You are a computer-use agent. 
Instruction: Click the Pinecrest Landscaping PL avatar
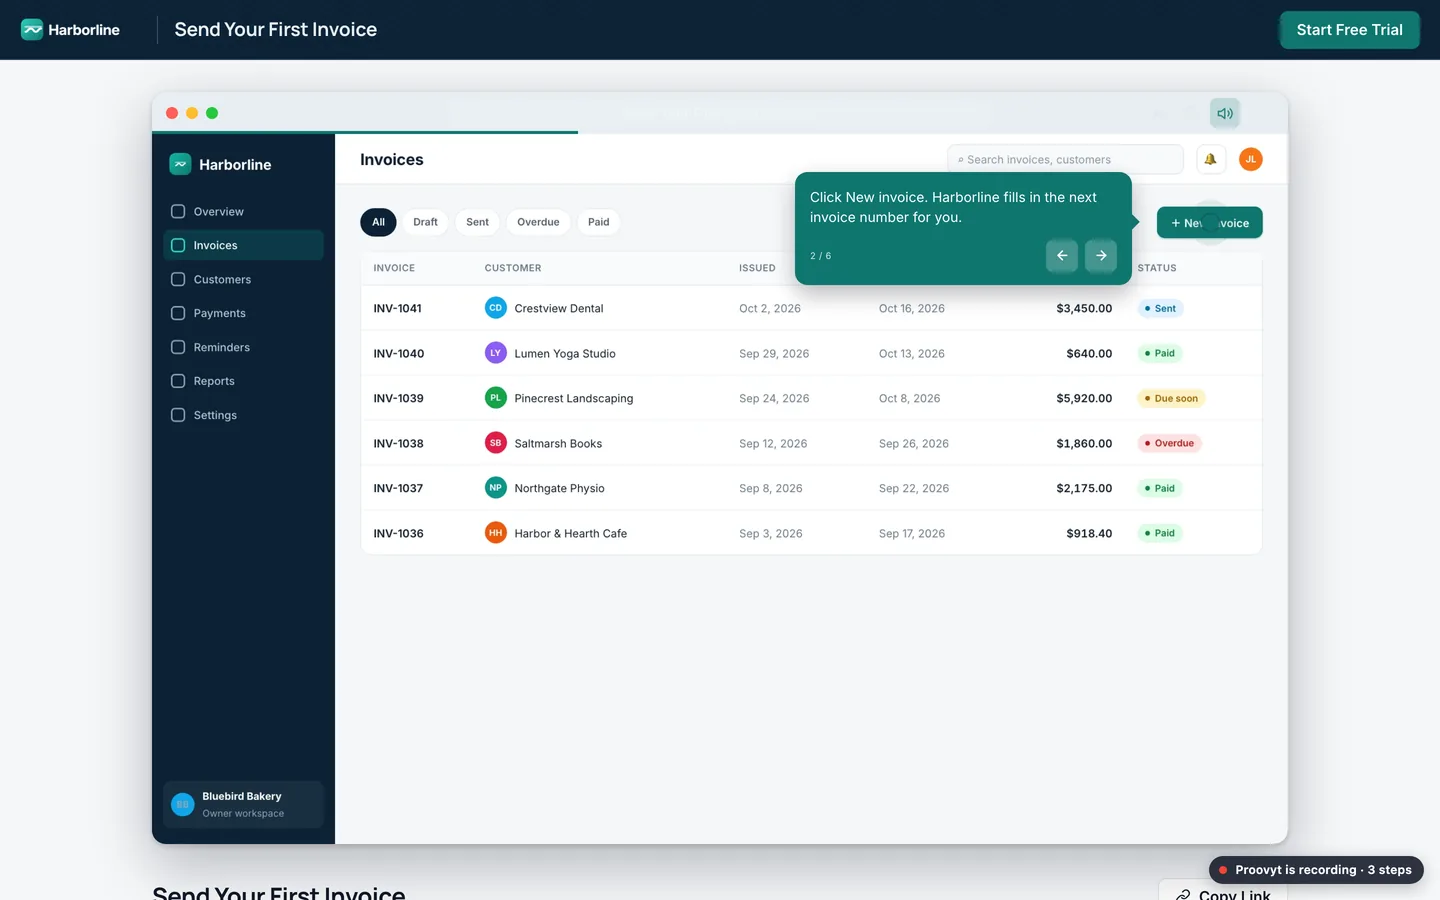(x=495, y=398)
